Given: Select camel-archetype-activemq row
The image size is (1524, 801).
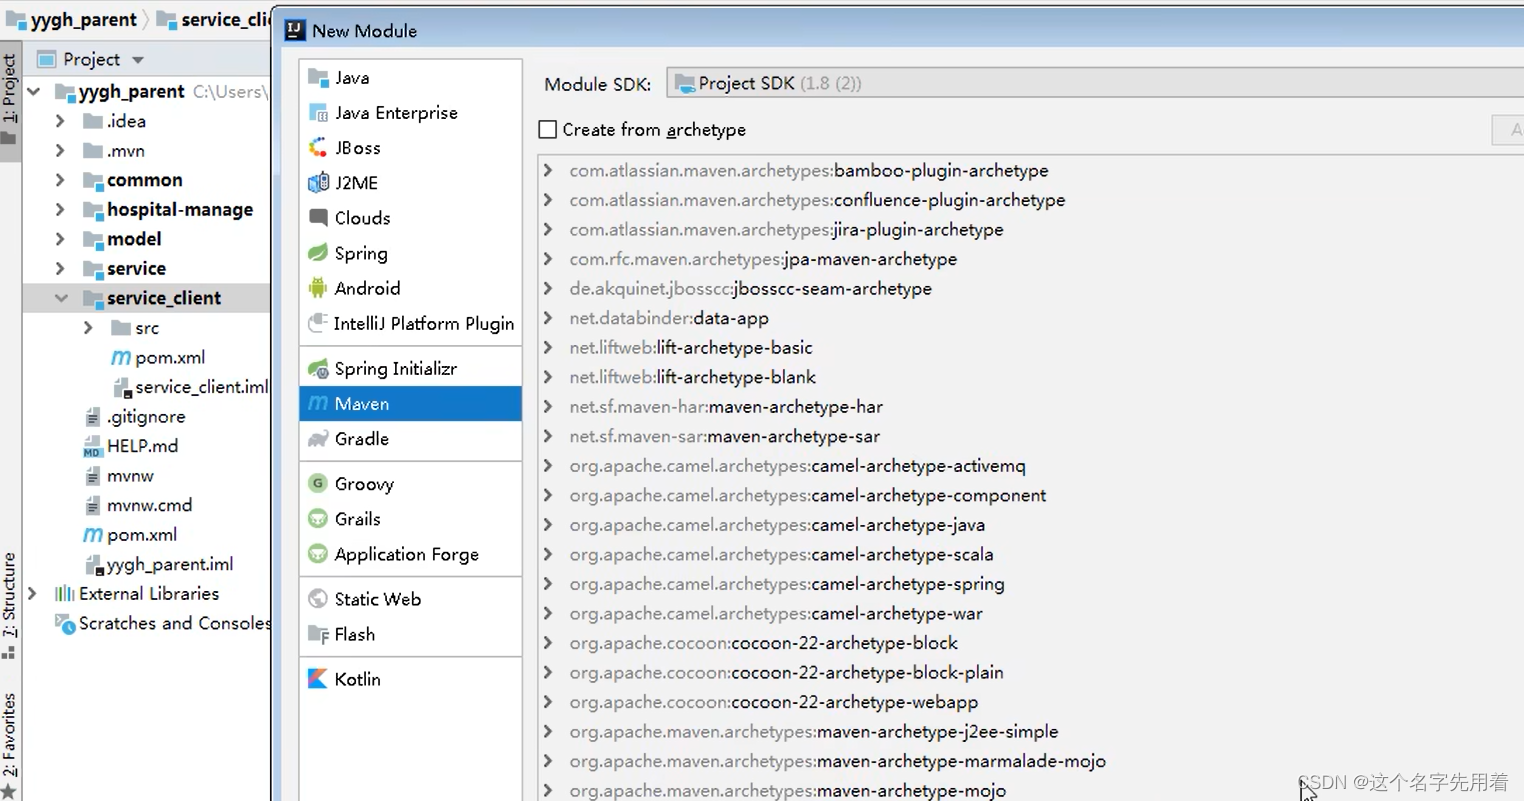Looking at the screenshot, I should click(798, 466).
